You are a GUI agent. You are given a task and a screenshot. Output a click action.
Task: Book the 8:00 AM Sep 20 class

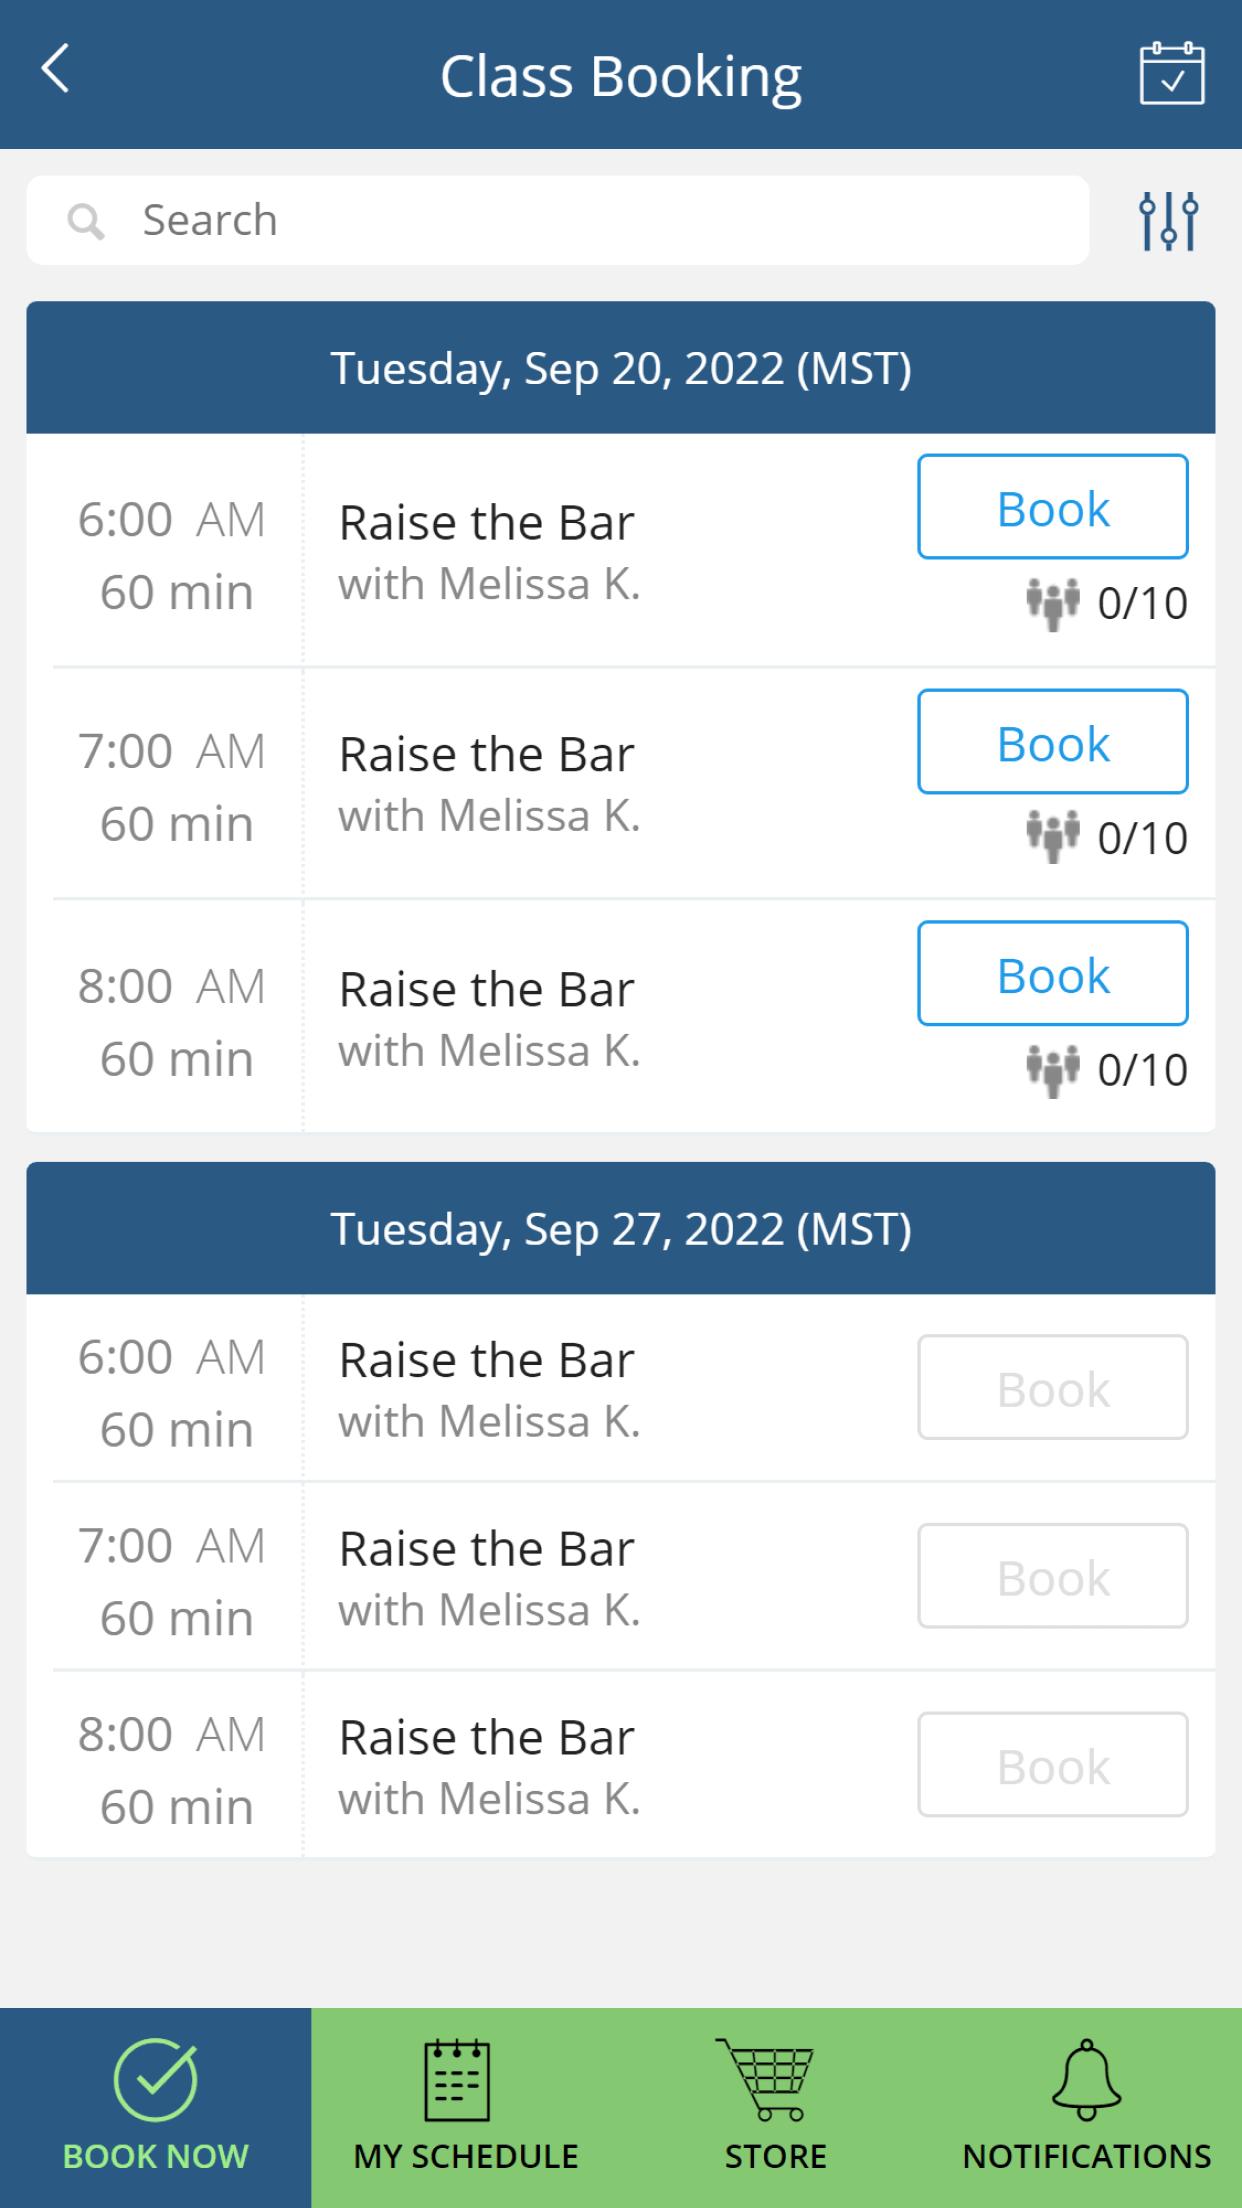pos(1053,973)
